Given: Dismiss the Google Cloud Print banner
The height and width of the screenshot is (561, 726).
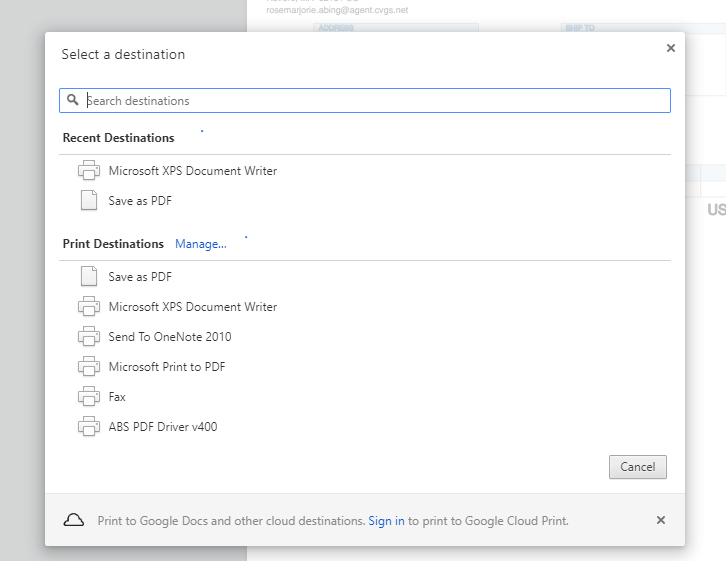Looking at the screenshot, I should click(x=660, y=520).
